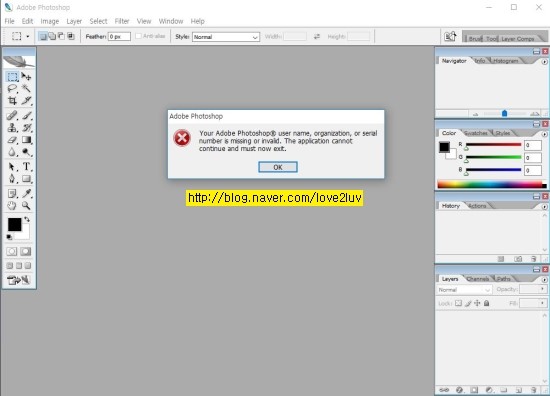This screenshot has height=396, width=550.
Task: Toggle the Anti-alias checkbox
Action: [x=139, y=36]
